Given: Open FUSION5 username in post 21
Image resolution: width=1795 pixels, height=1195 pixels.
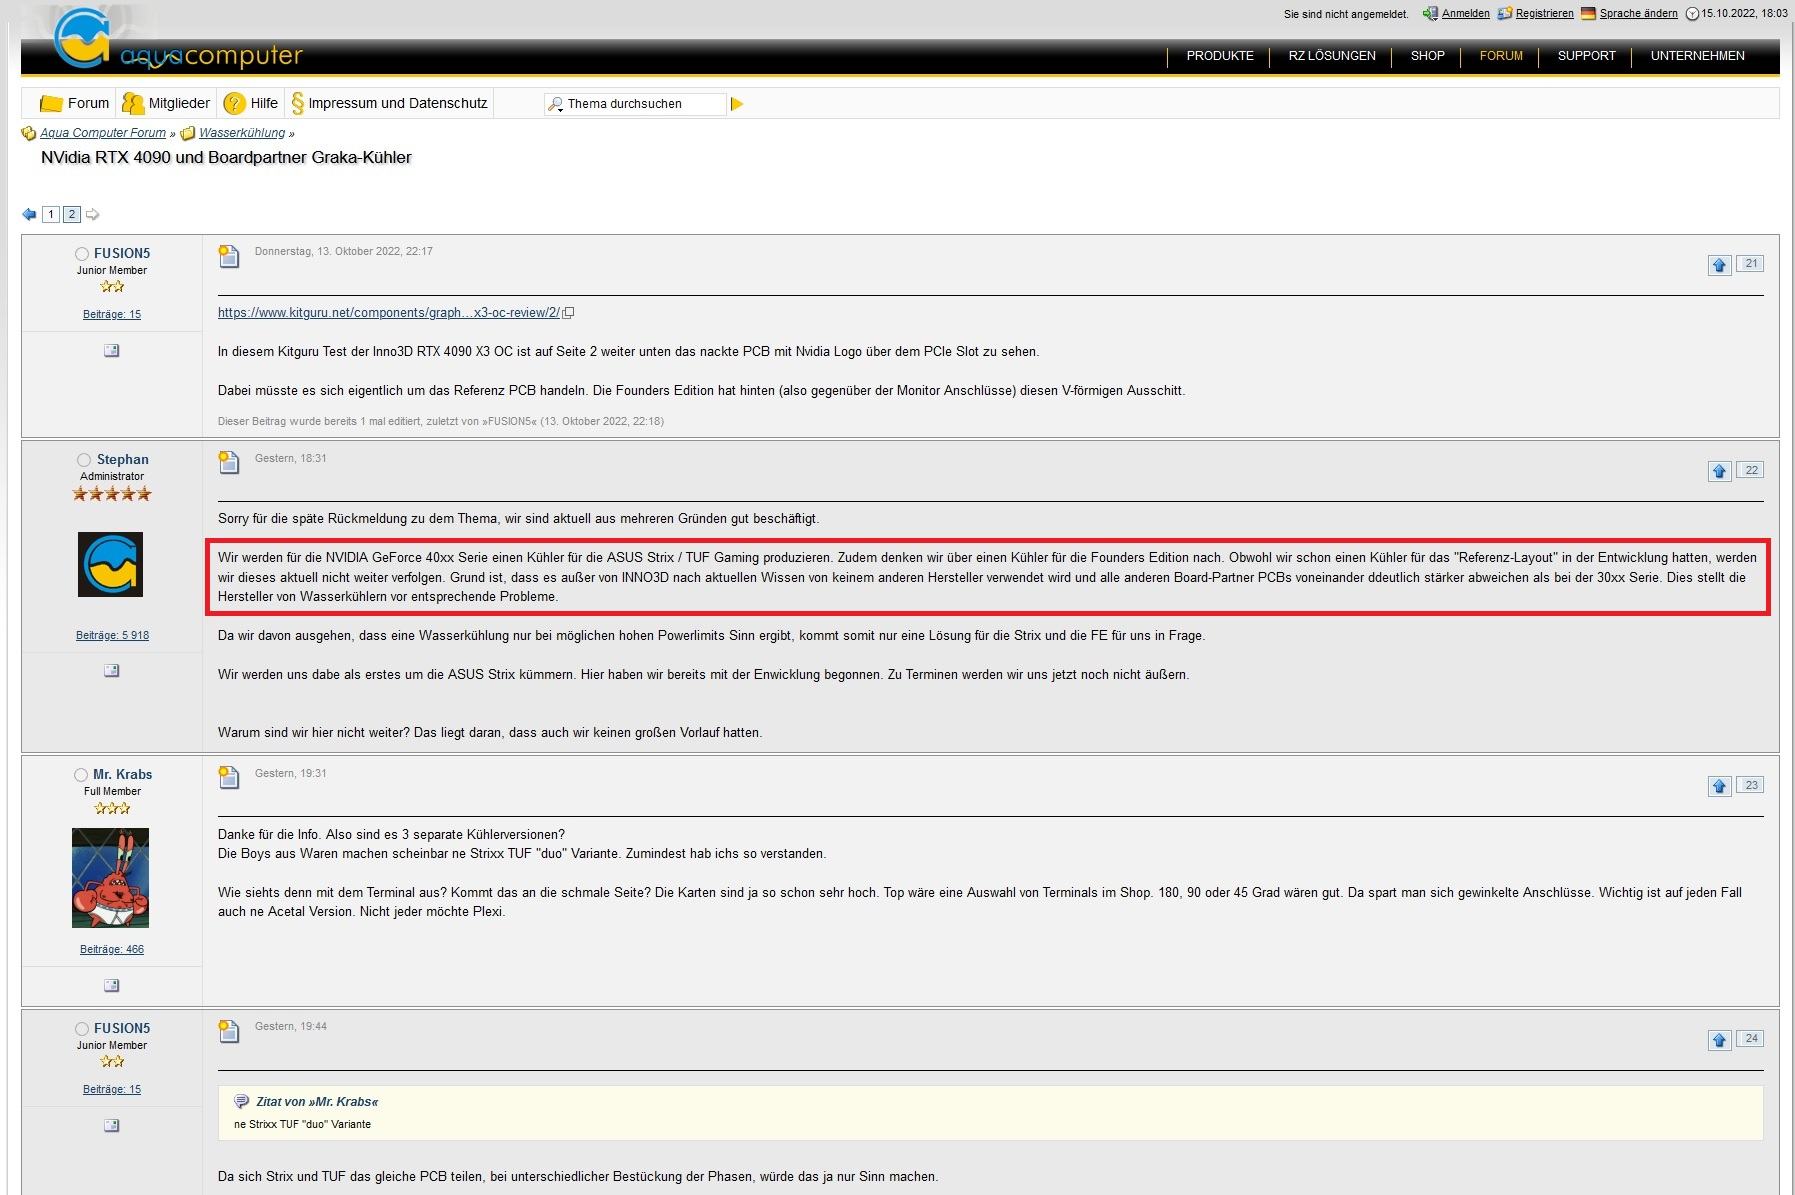Looking at the screenshot, I should tap(122, 254).
